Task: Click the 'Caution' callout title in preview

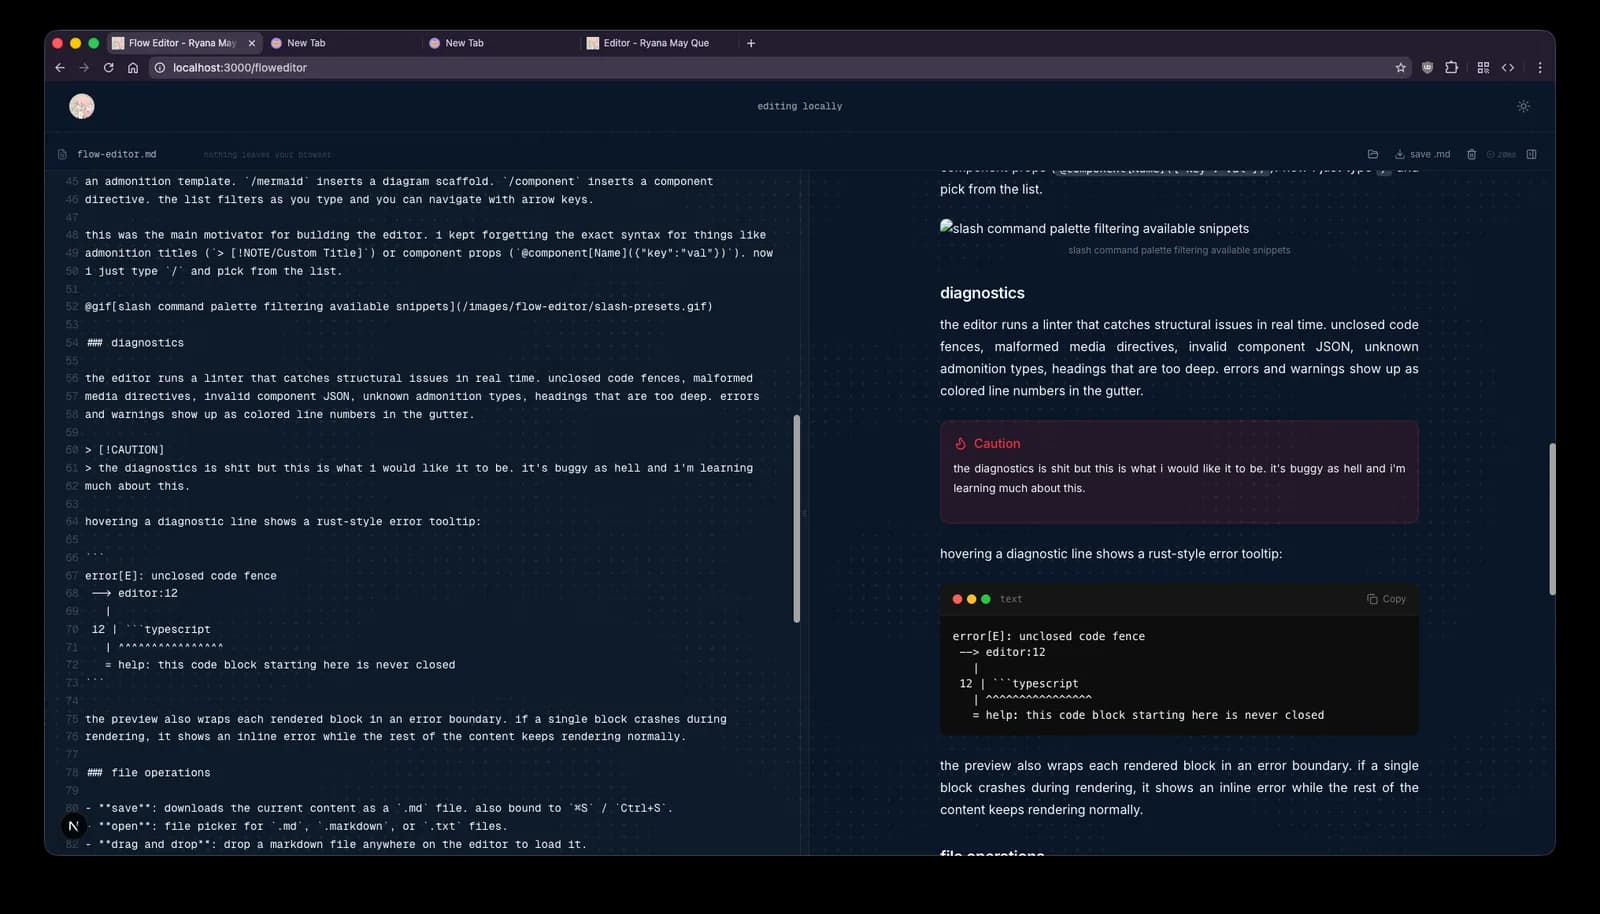Action: (x=997, y=444)
